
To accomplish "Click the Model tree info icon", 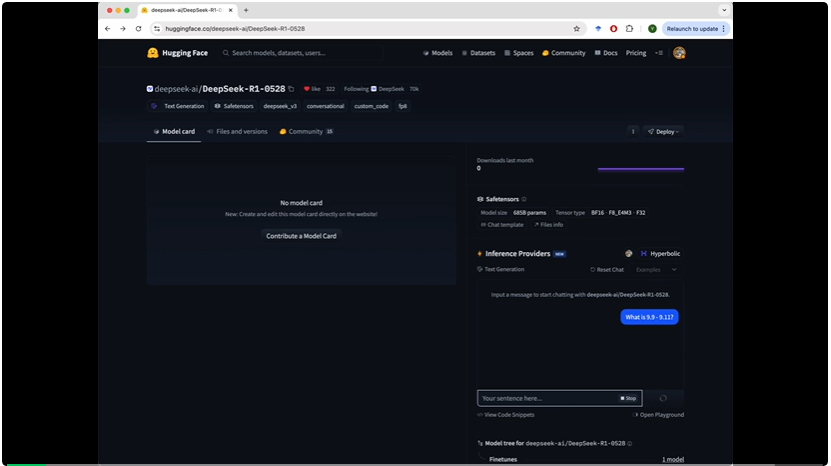I will tap(630, 444).
